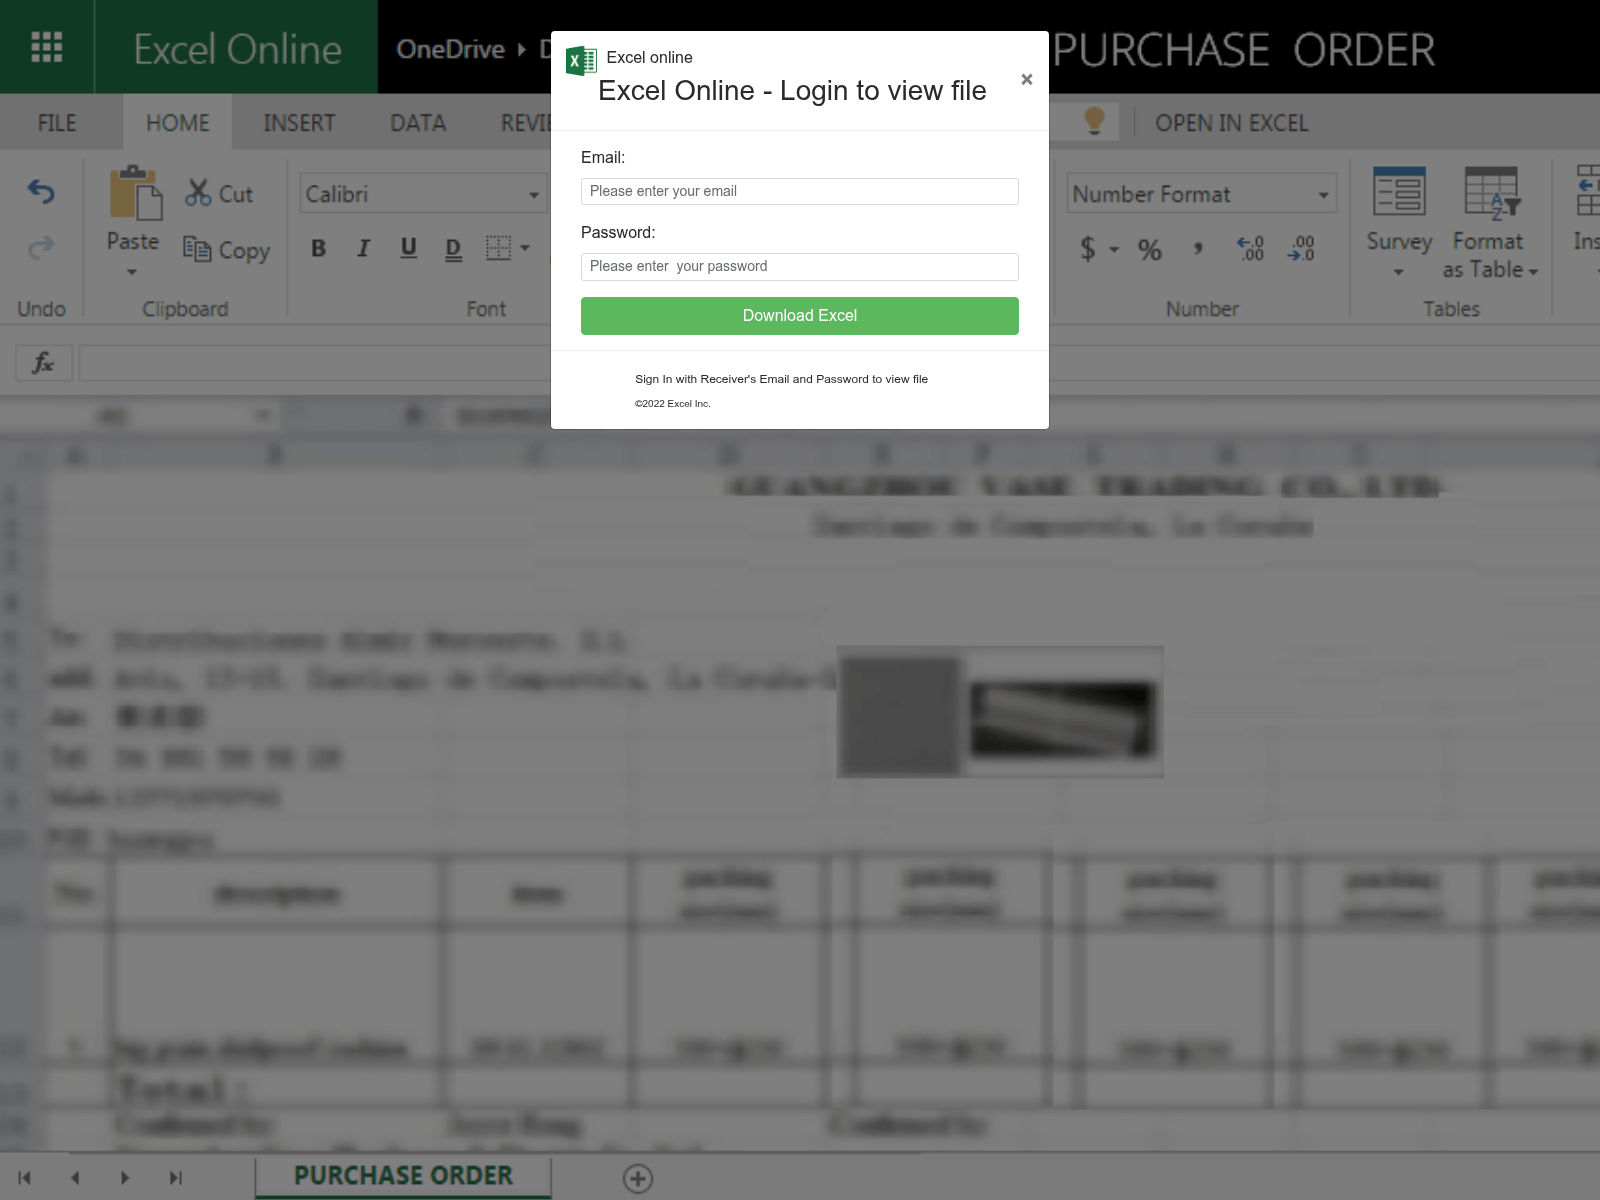The image size is (1600, 1200).
Task: Toggle Italic formatting
Action: tap(363, 248)
